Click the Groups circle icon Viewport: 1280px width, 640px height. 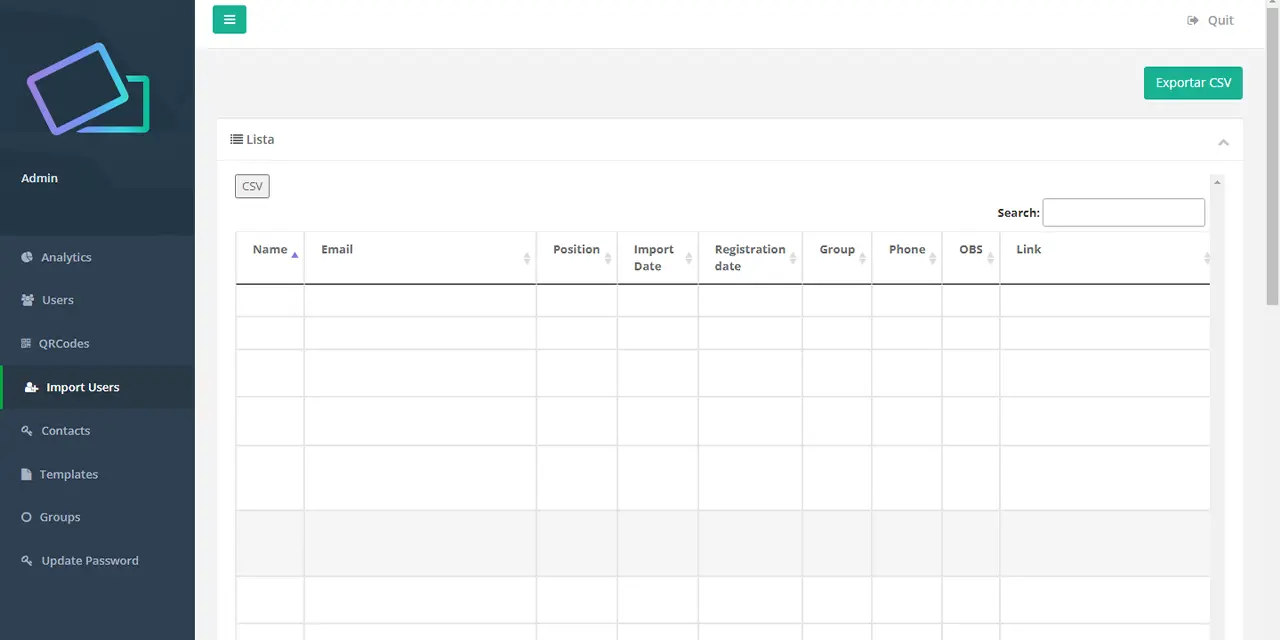27,517
